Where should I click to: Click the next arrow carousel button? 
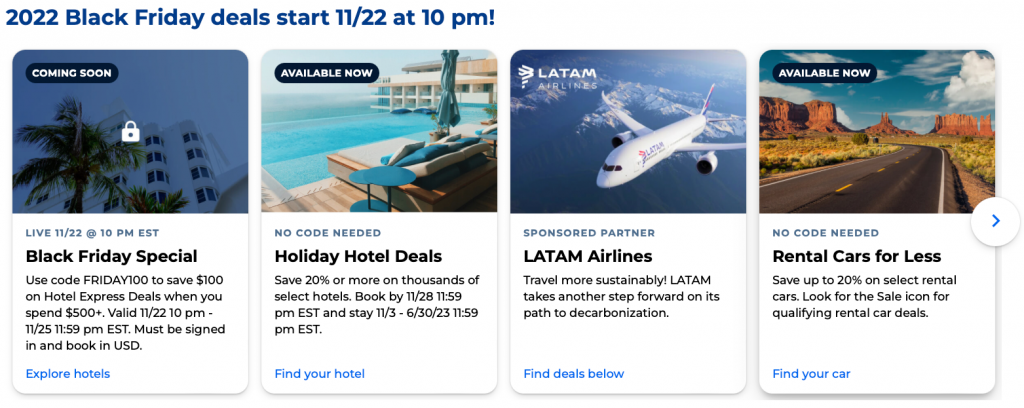click(x=995, y=221)
